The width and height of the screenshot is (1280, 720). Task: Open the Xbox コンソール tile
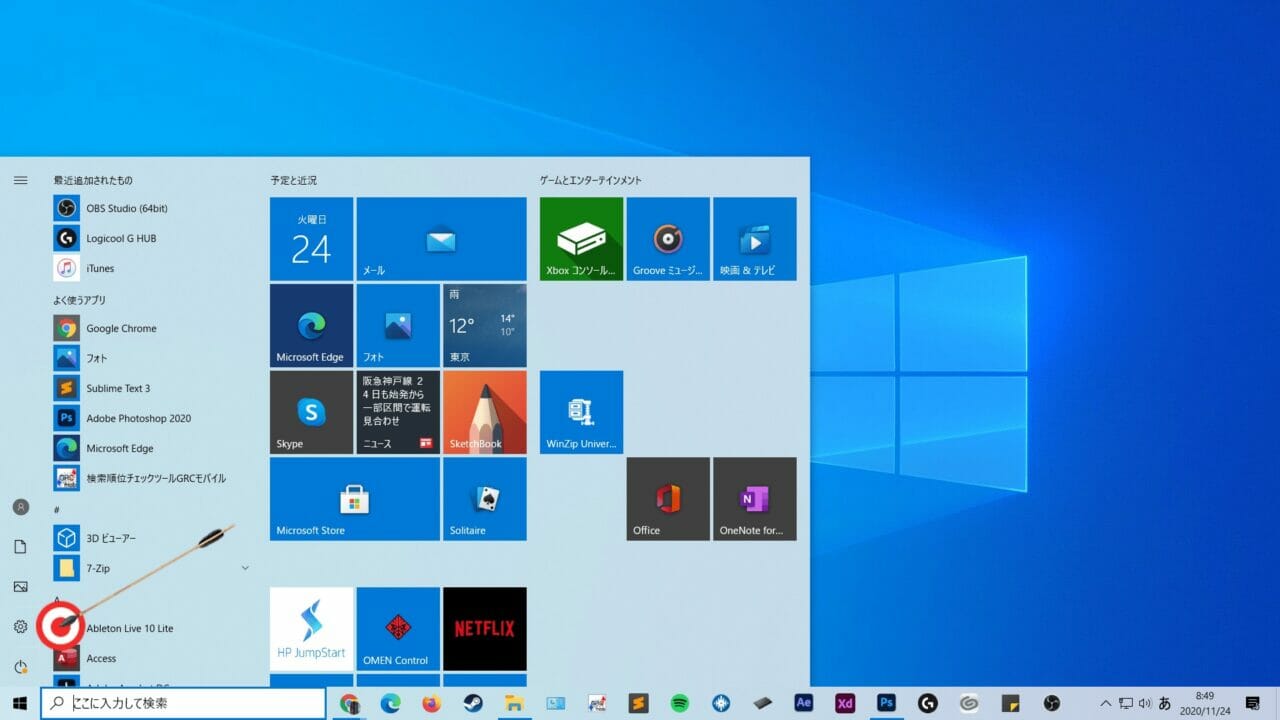[x=581, y=238]
